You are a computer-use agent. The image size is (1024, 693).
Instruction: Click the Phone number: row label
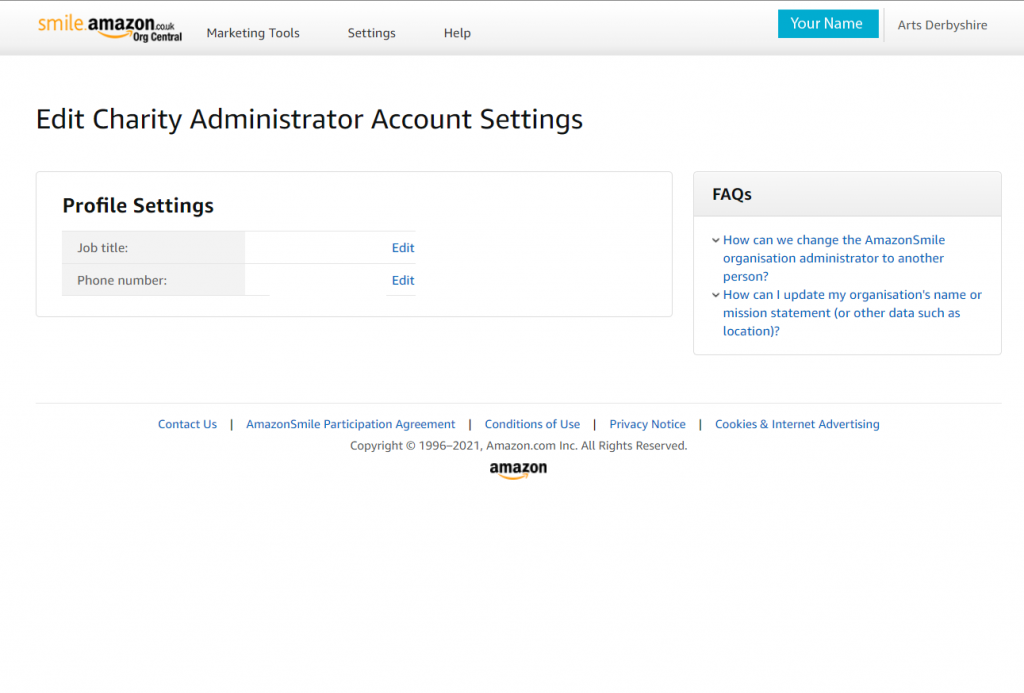[x=122, y=280]
